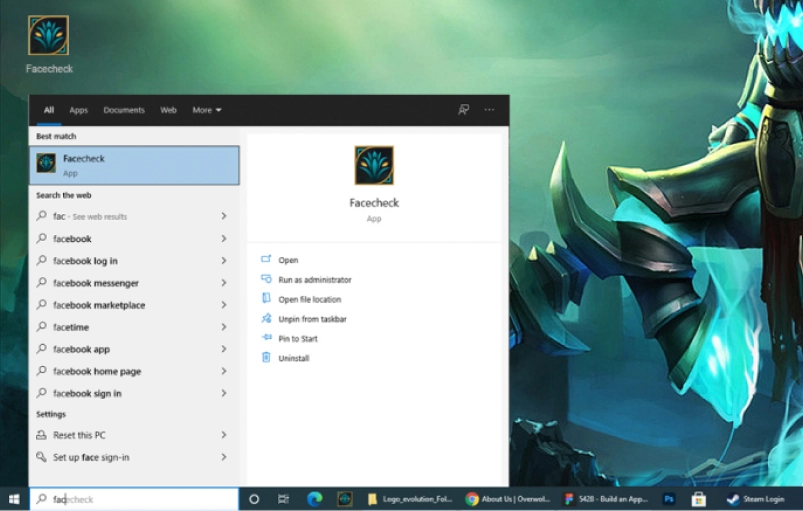803x511 pixels.
Task: Expand arrow next to 'facebook sign in'
Action: pos(224,393)
